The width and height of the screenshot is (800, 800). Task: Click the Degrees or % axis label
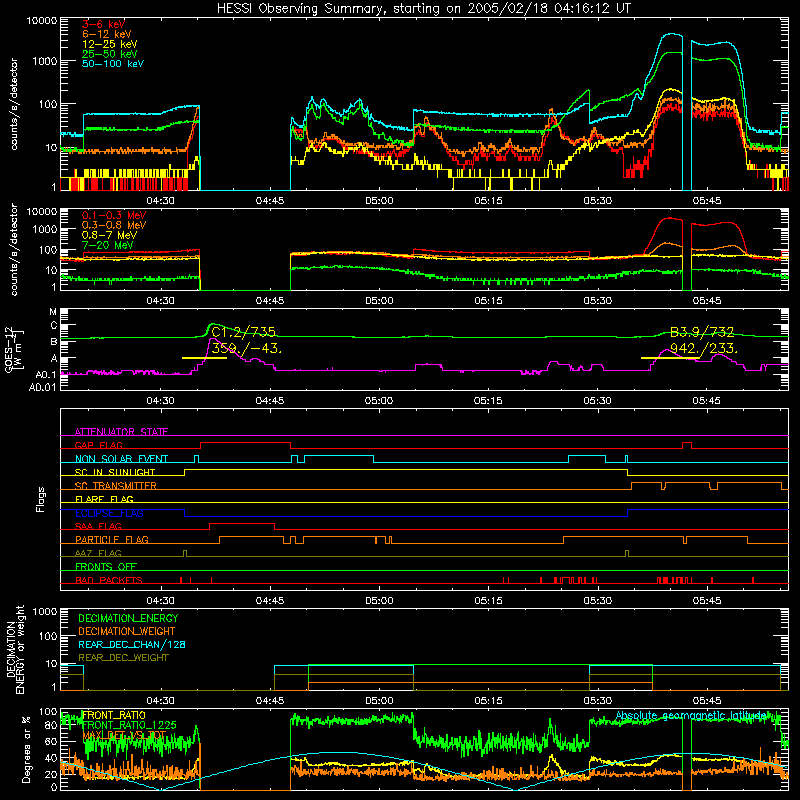tap(26, 749)
